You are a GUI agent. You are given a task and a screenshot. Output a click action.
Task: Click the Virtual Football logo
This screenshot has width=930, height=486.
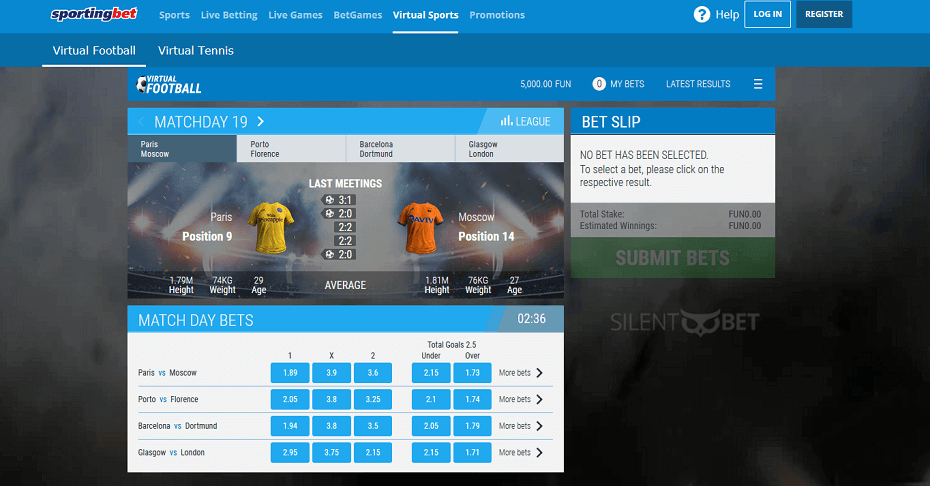(x=169, y=85)
